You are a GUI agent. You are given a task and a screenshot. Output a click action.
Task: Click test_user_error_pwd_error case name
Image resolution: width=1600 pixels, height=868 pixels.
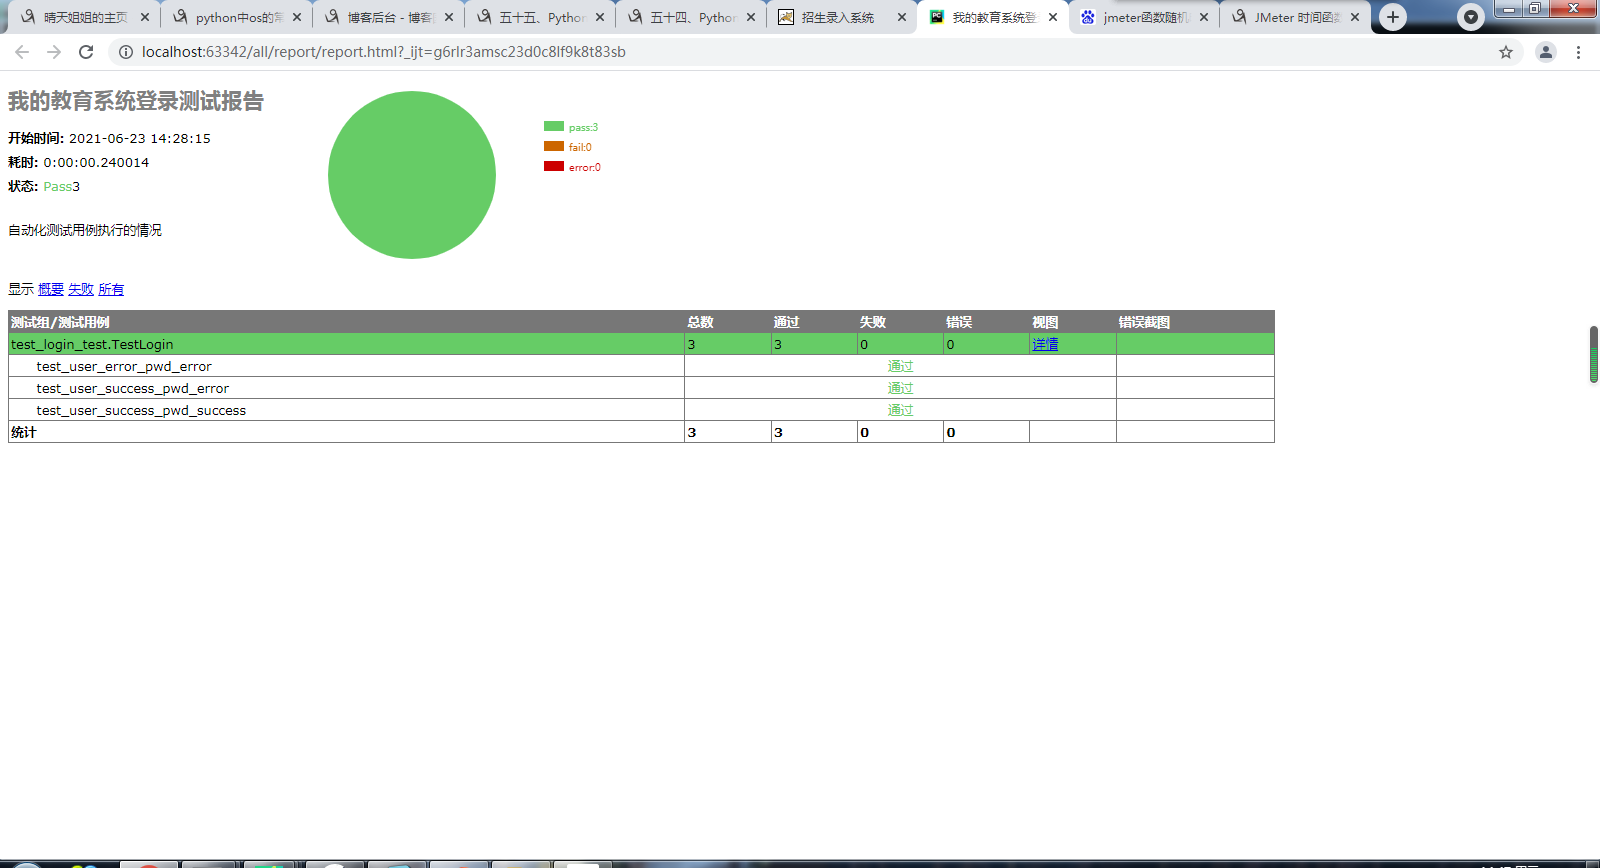[124, 366]
